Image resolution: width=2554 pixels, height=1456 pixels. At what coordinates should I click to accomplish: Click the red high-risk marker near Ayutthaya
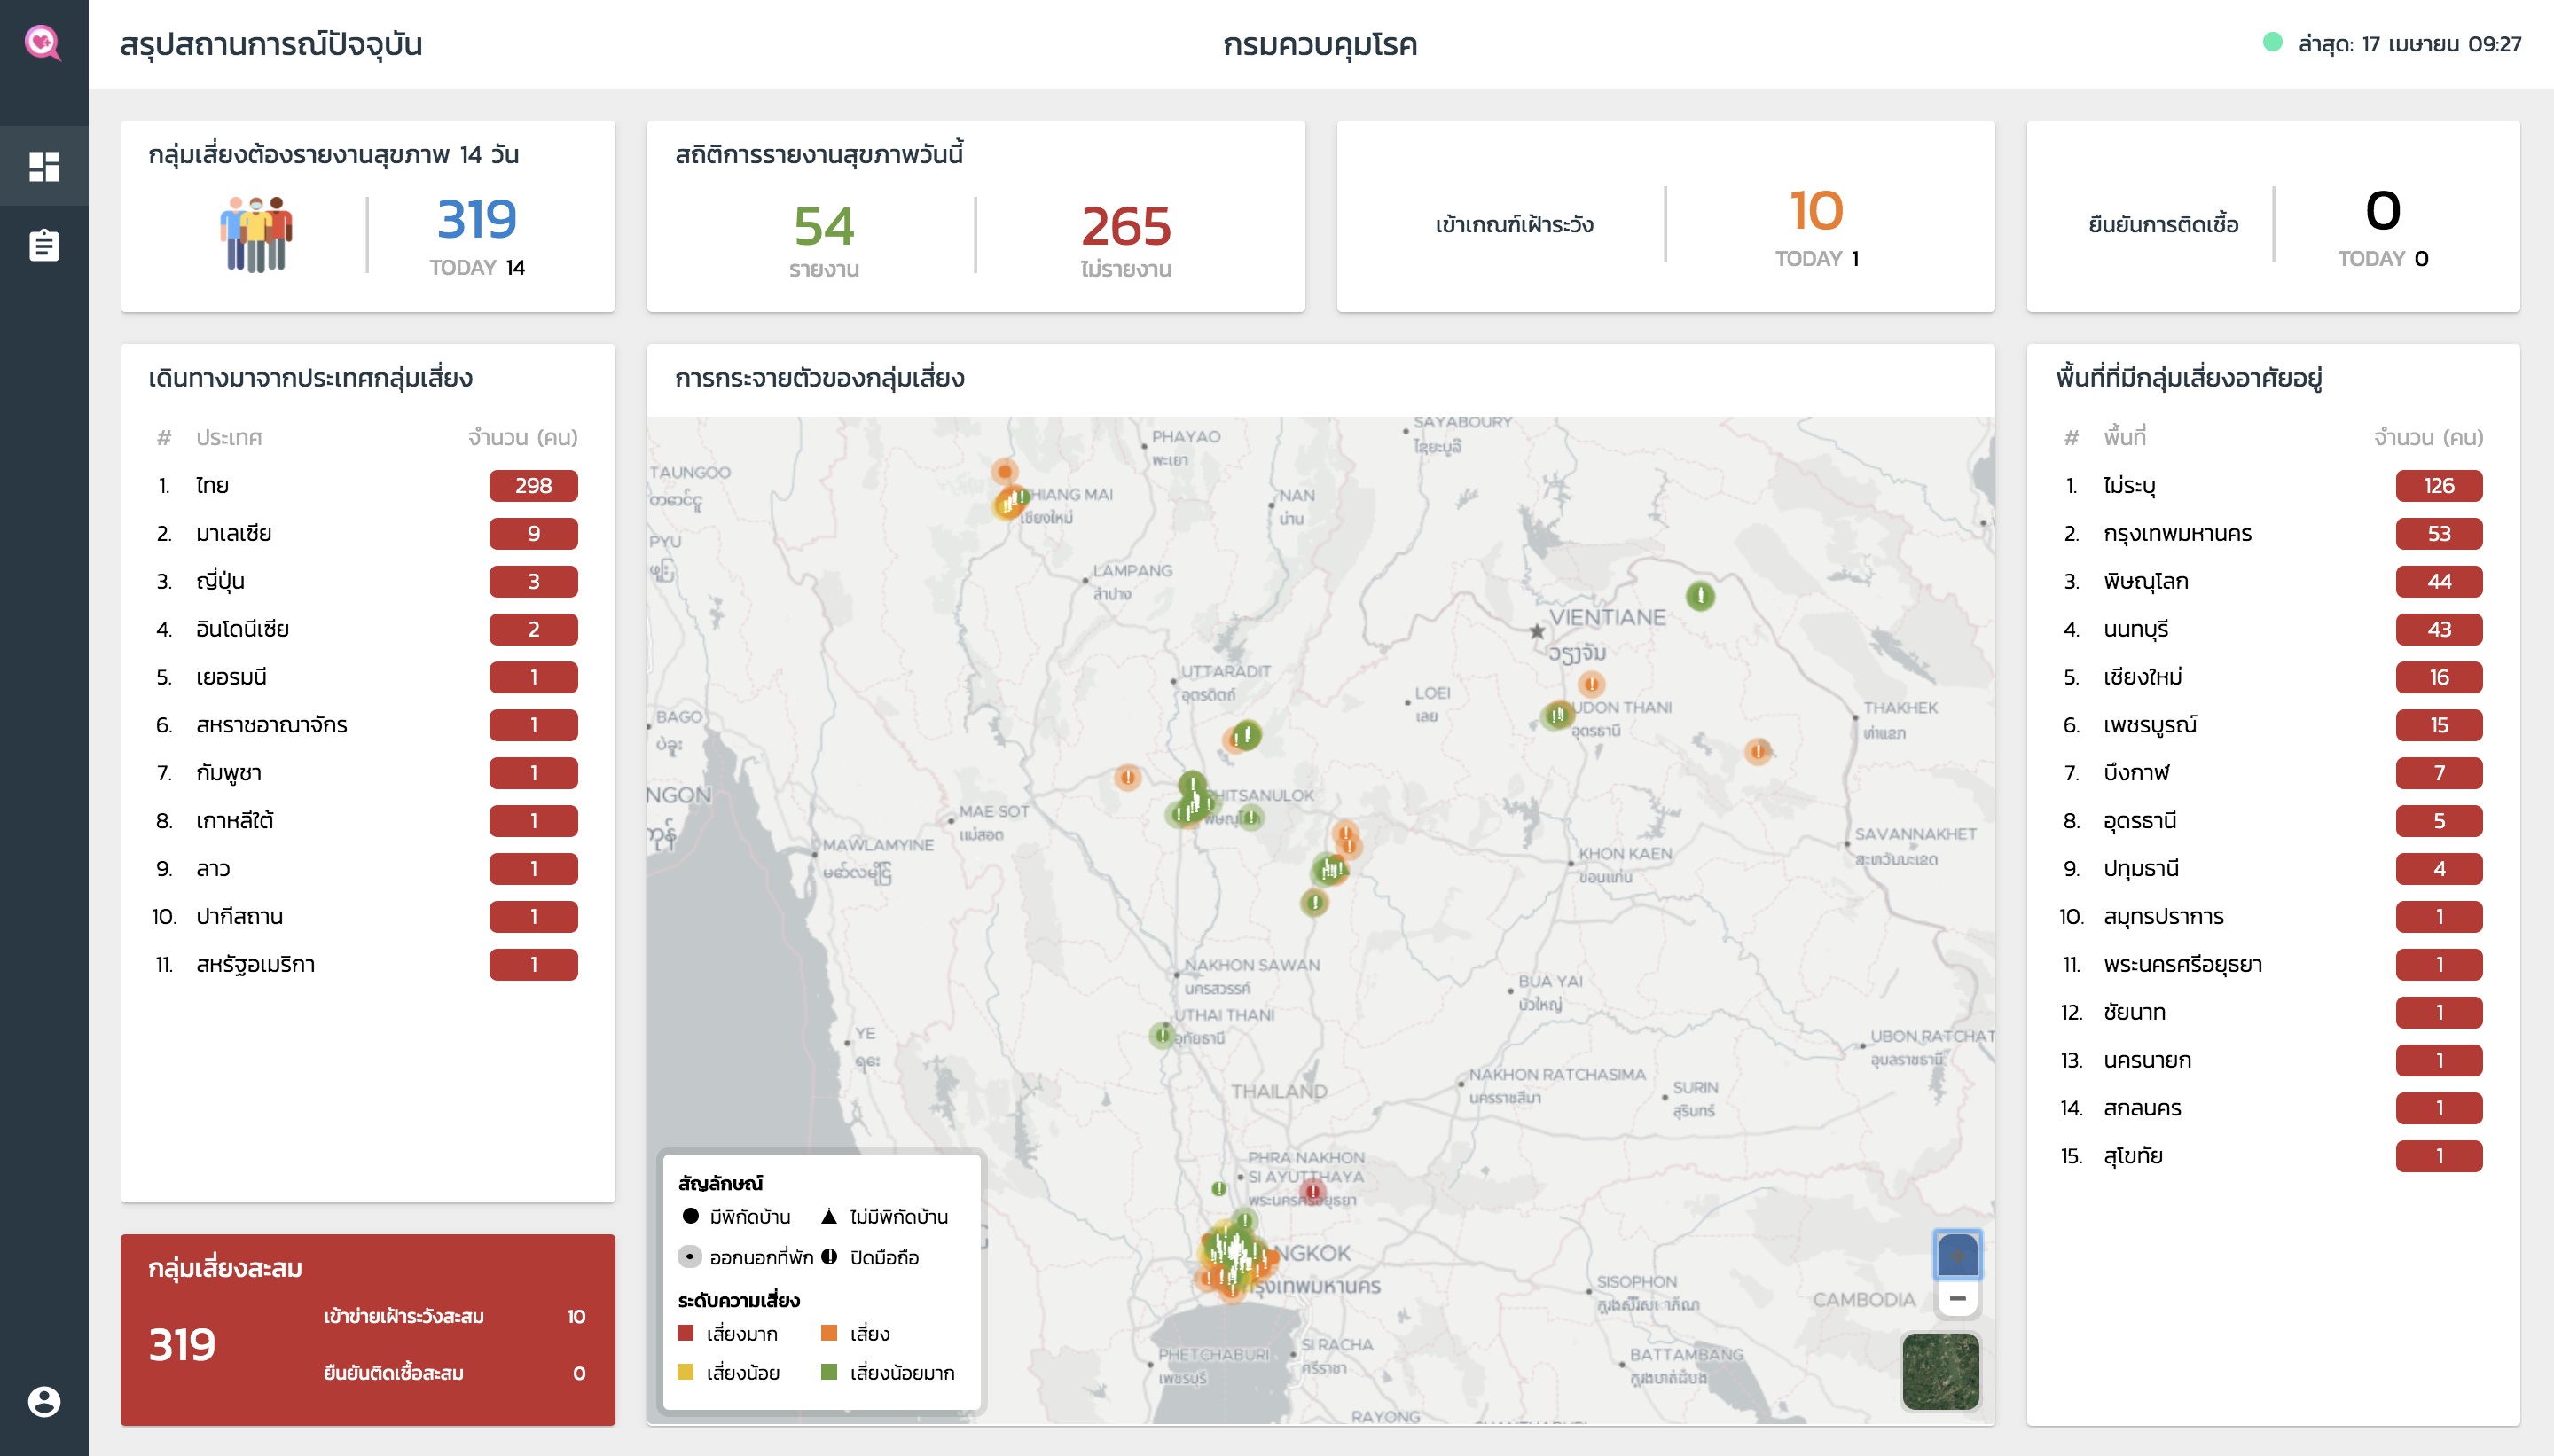coord(1313,1191)
